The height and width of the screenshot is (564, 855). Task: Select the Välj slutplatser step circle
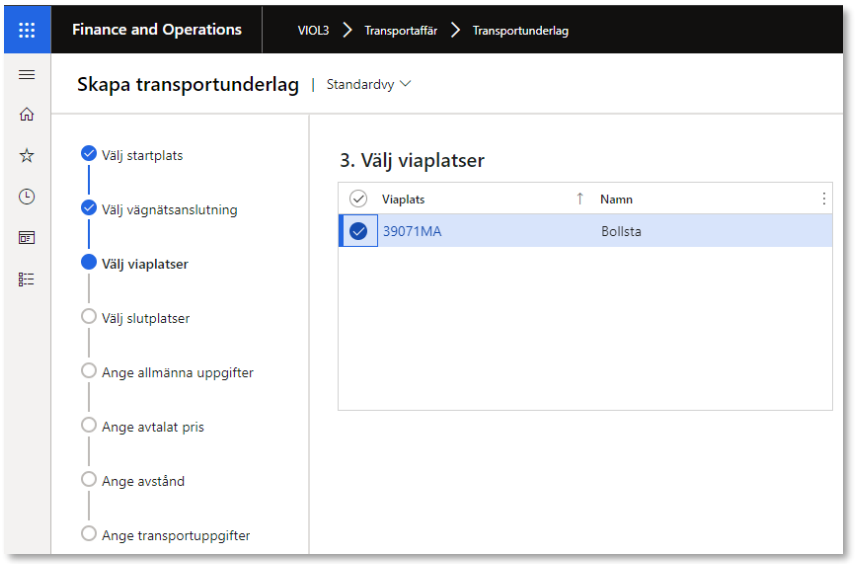pos(89,316)
